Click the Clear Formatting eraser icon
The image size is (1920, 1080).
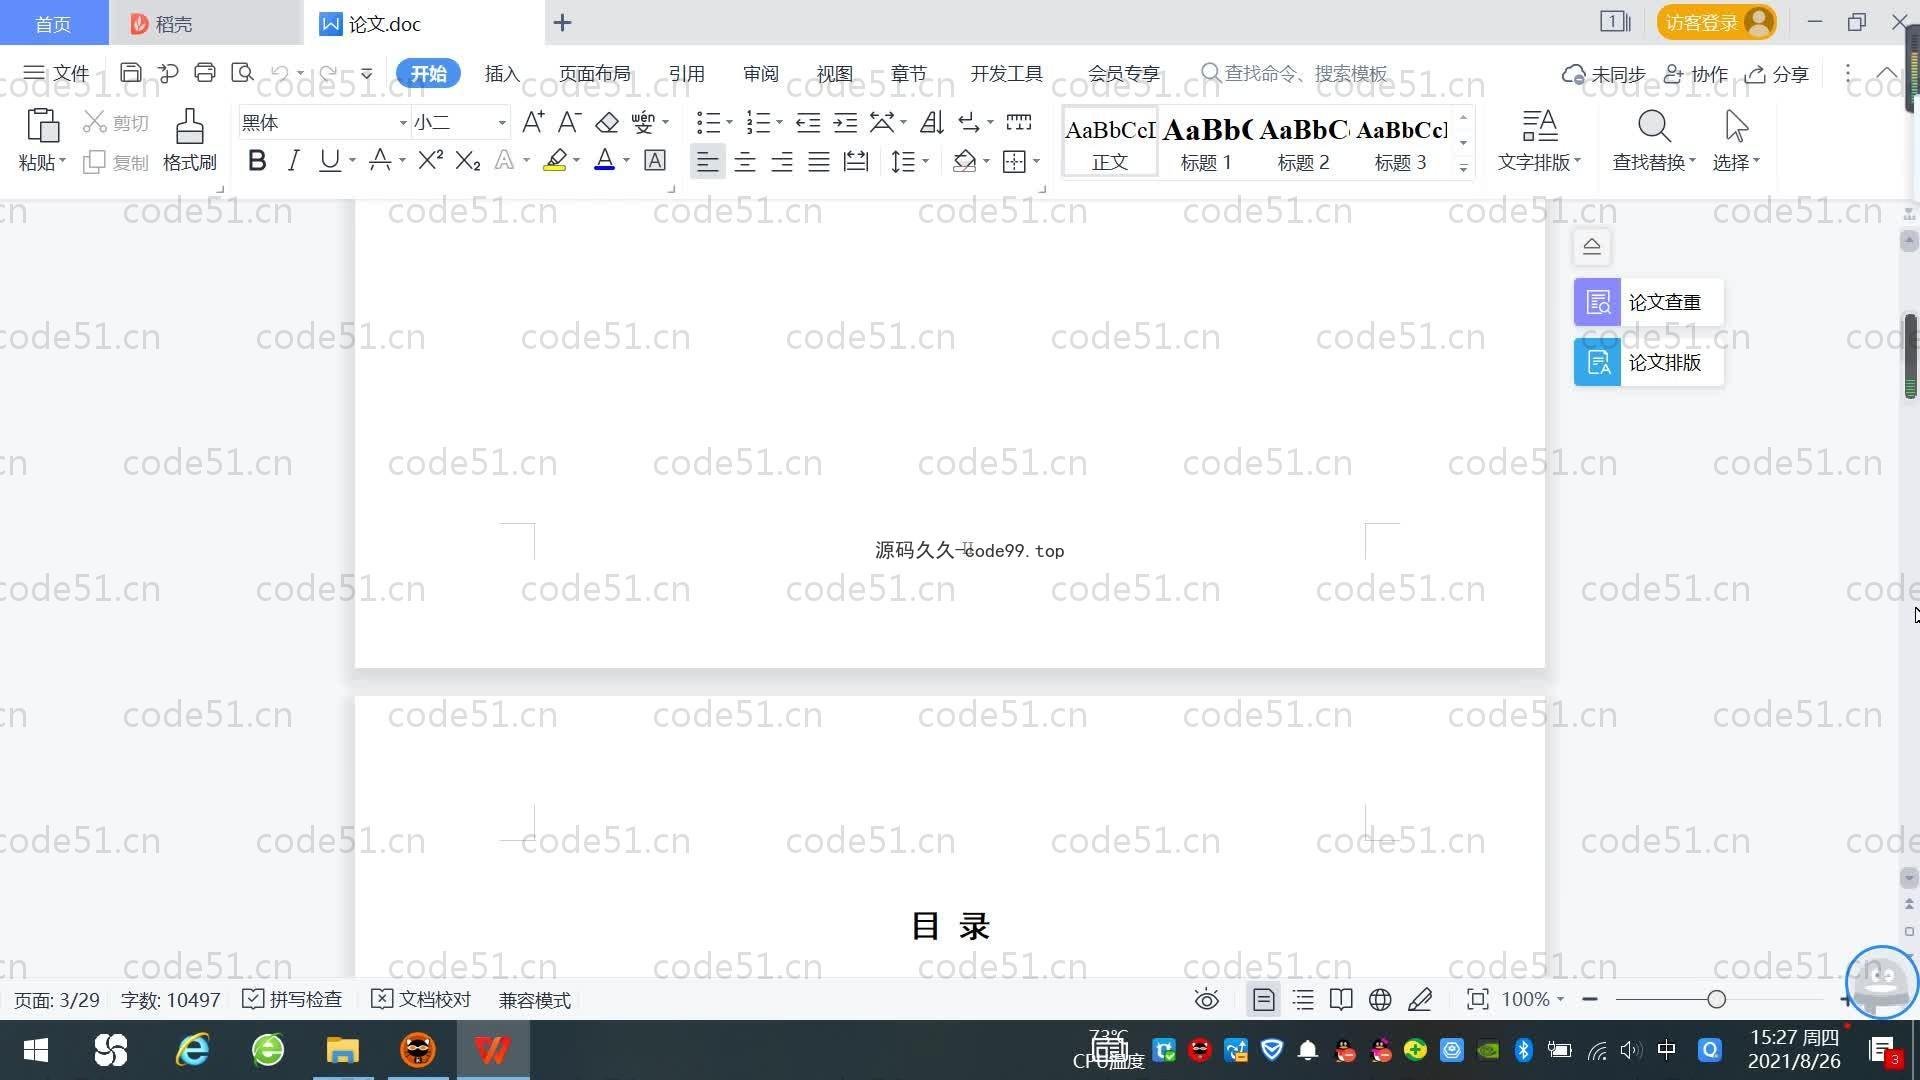[607, 122]
